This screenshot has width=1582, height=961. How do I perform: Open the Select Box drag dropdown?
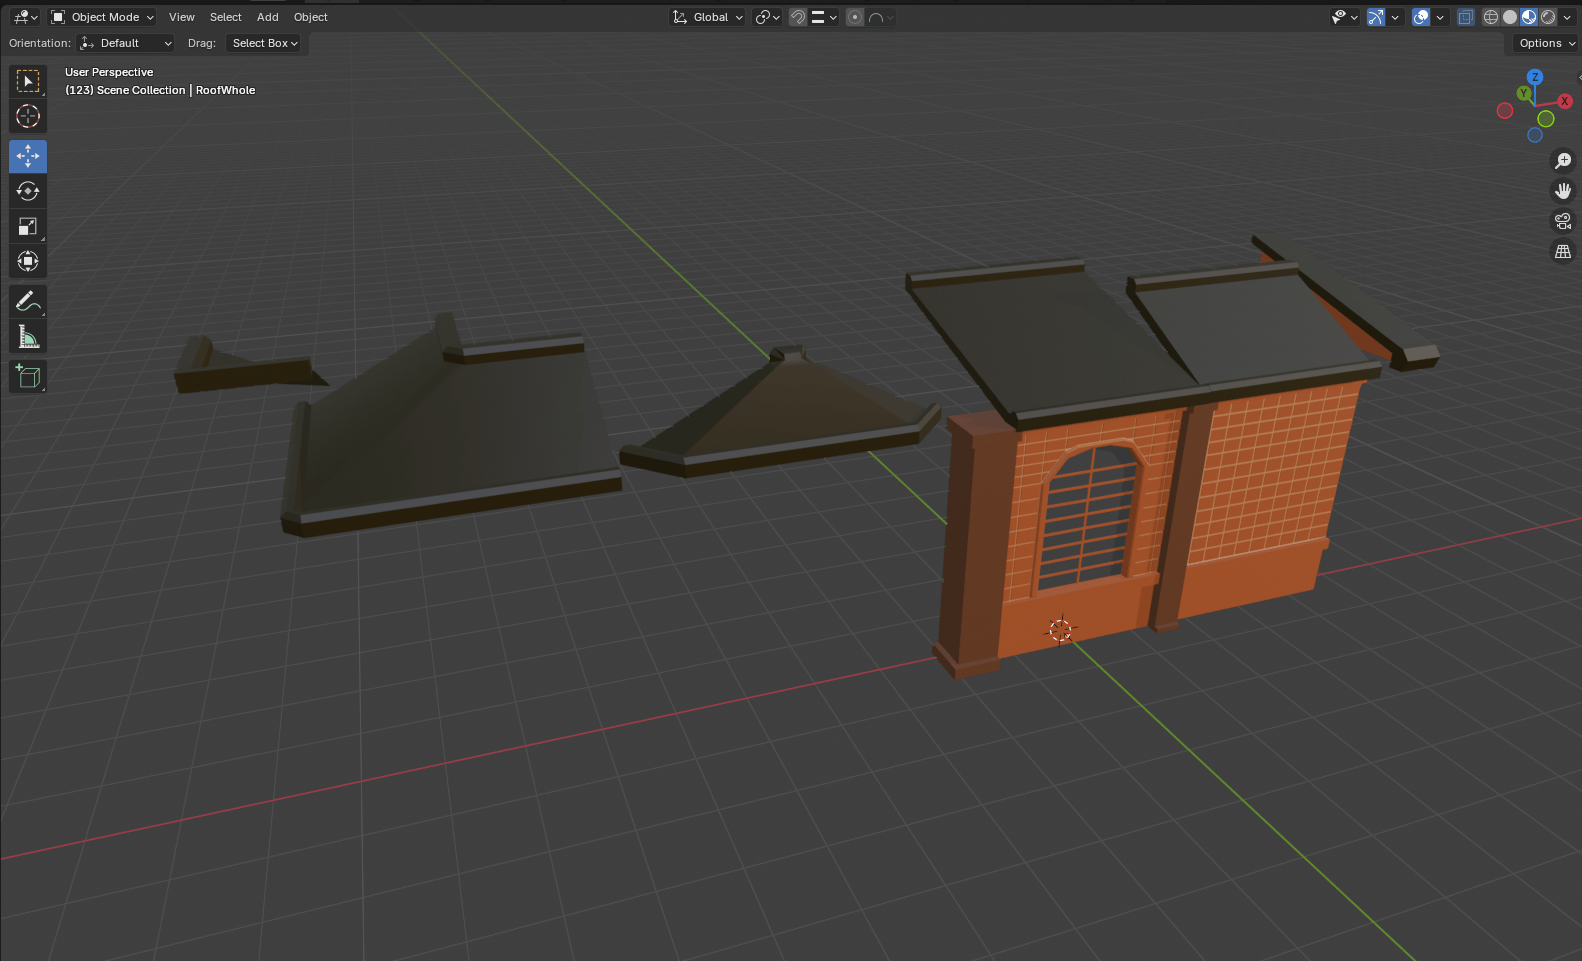pos(265,43)
